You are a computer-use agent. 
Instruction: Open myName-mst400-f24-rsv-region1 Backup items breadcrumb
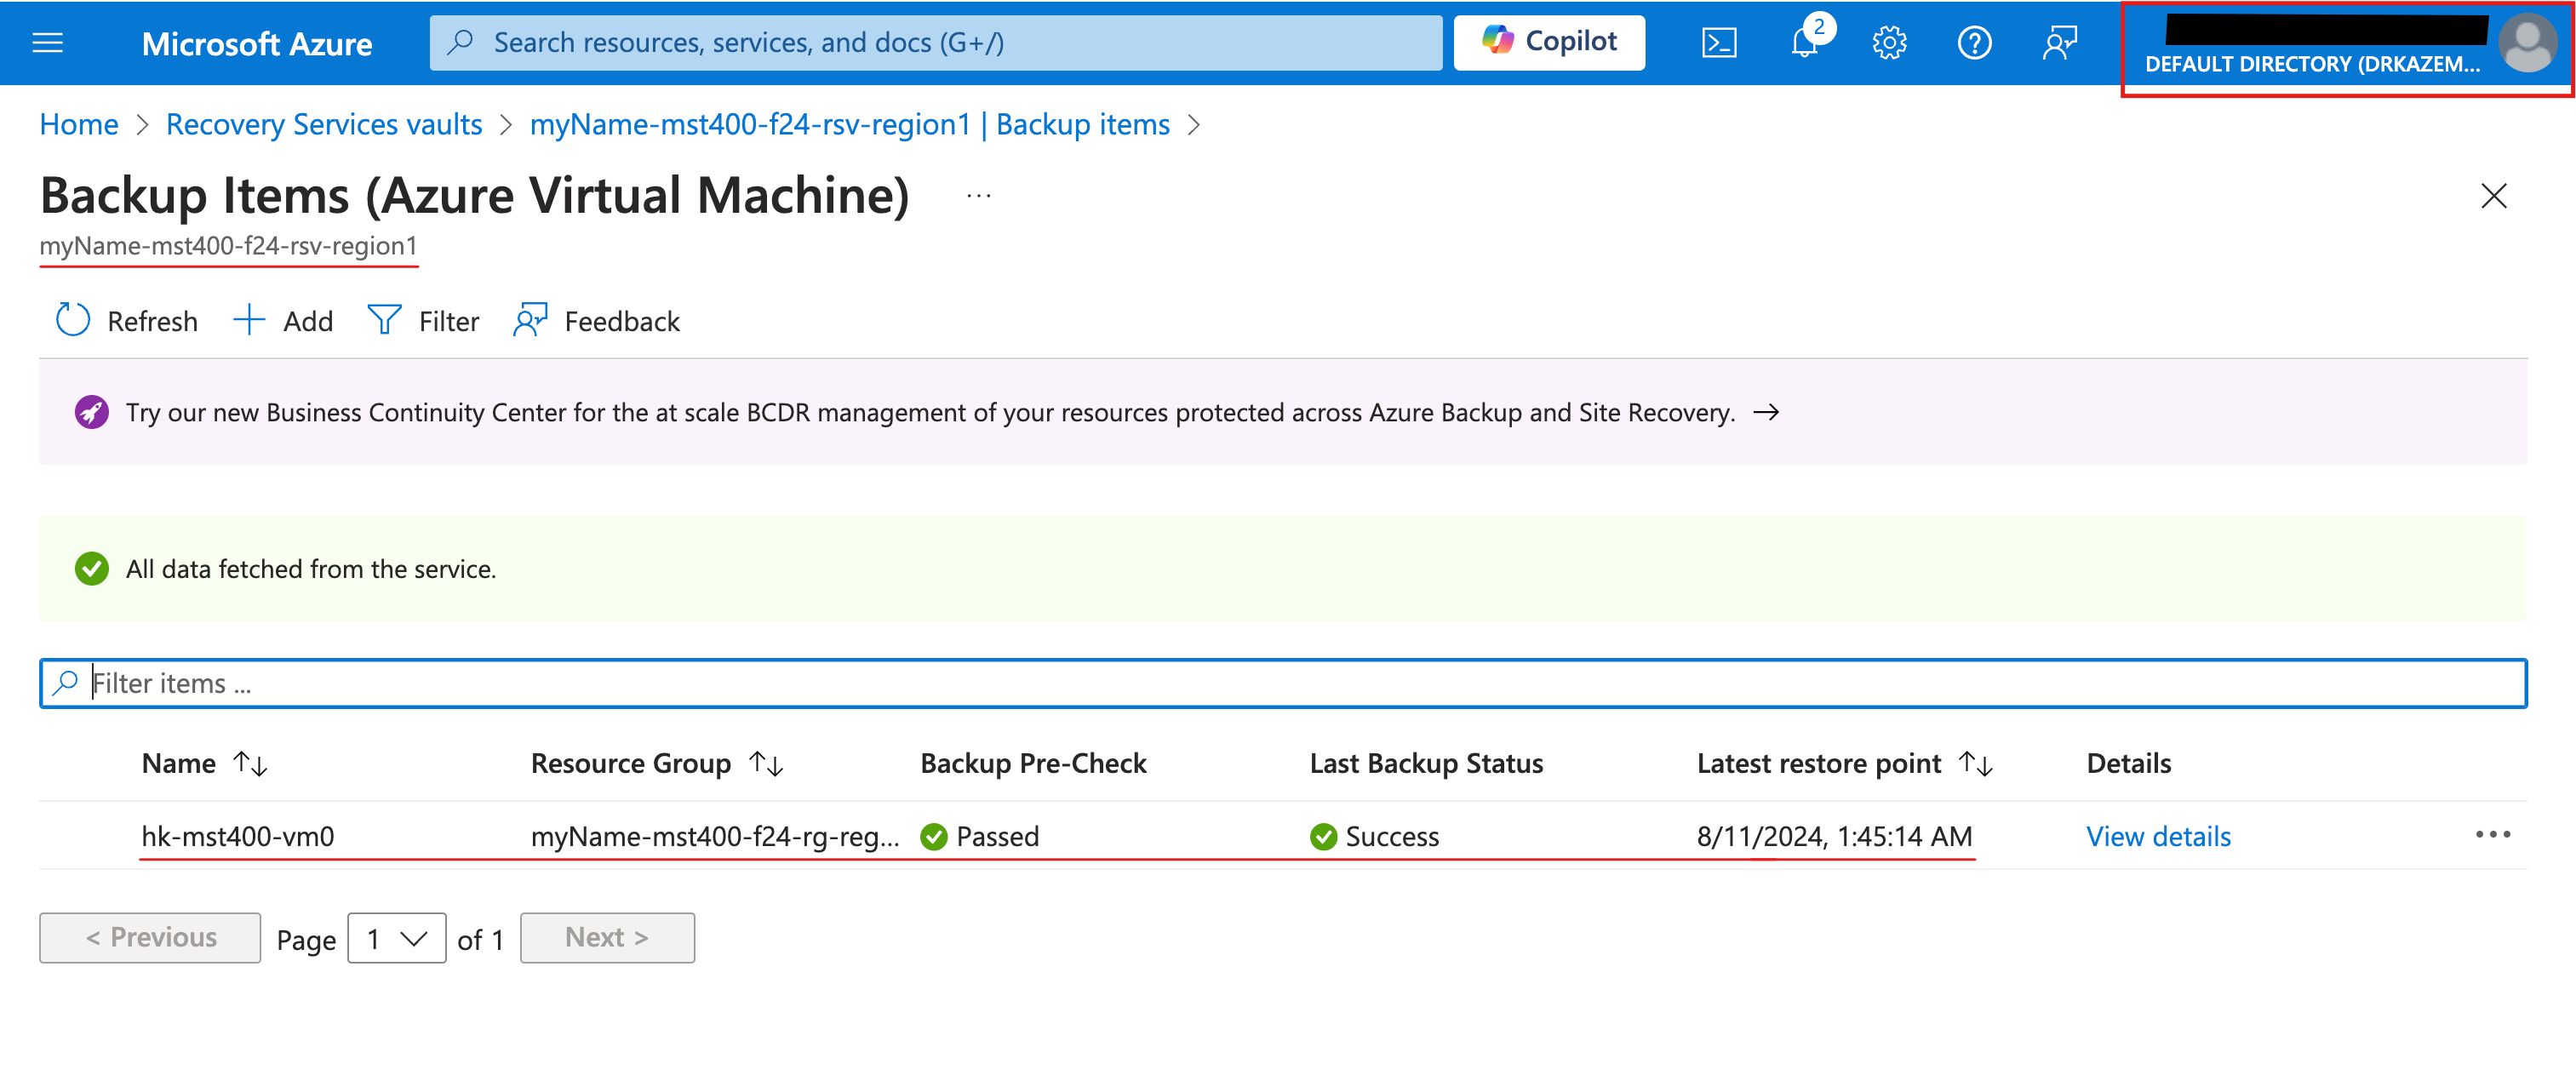[850, 125]
